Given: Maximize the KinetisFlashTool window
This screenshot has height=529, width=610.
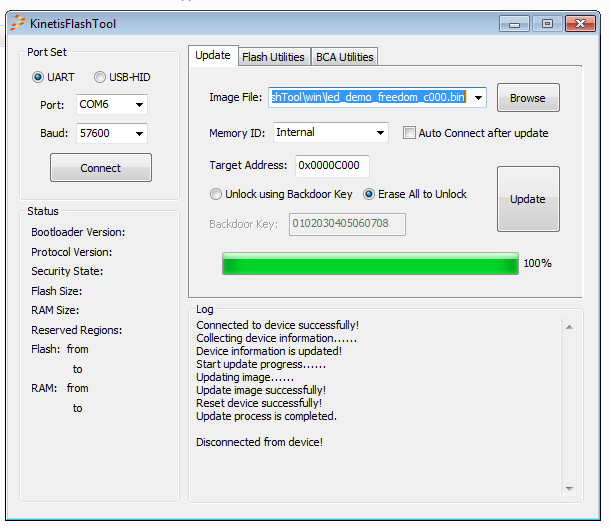Looking at the screenshot, I should click(547, 24).
